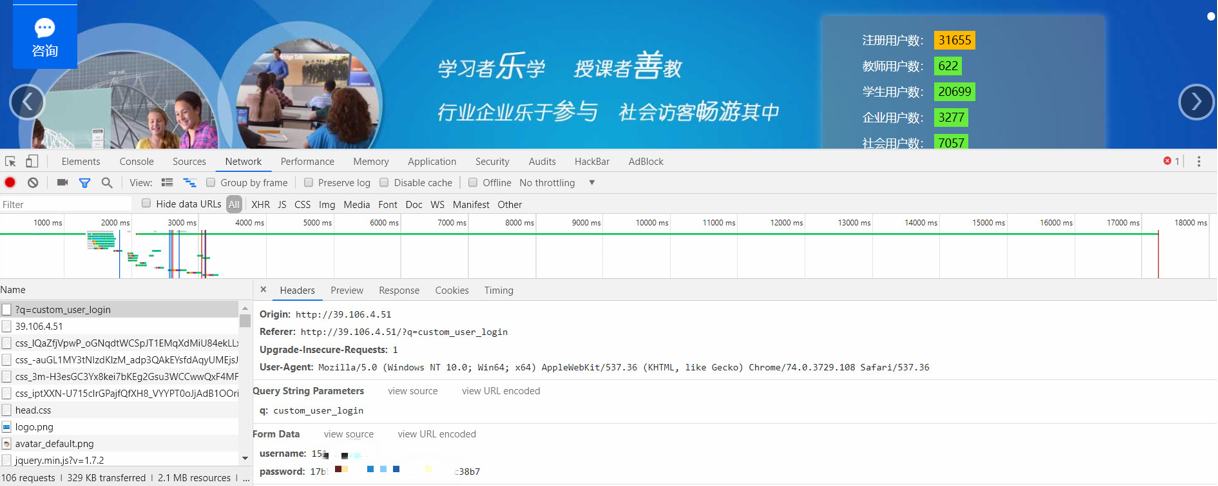Focus the network Filter input
This screenshot has width=1218, height=486.
[66, 204]
